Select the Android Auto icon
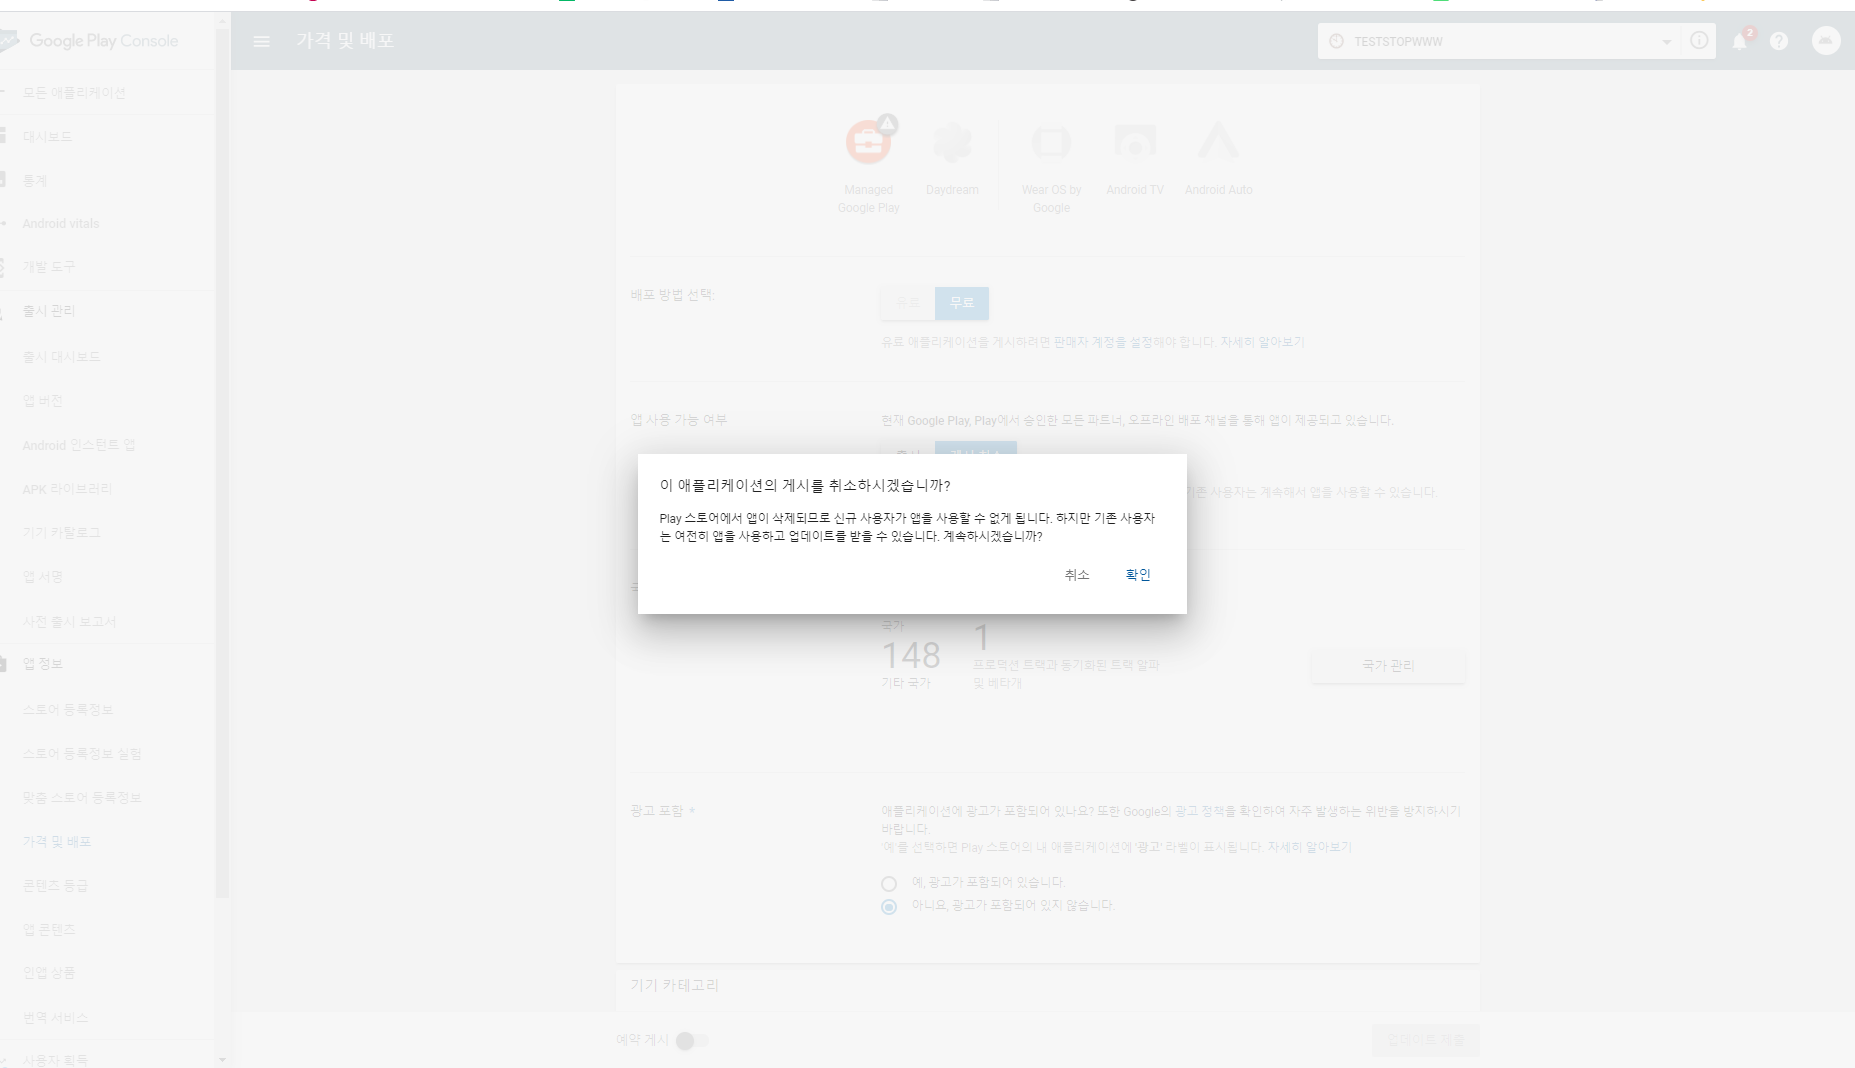 click(1218, 142)
